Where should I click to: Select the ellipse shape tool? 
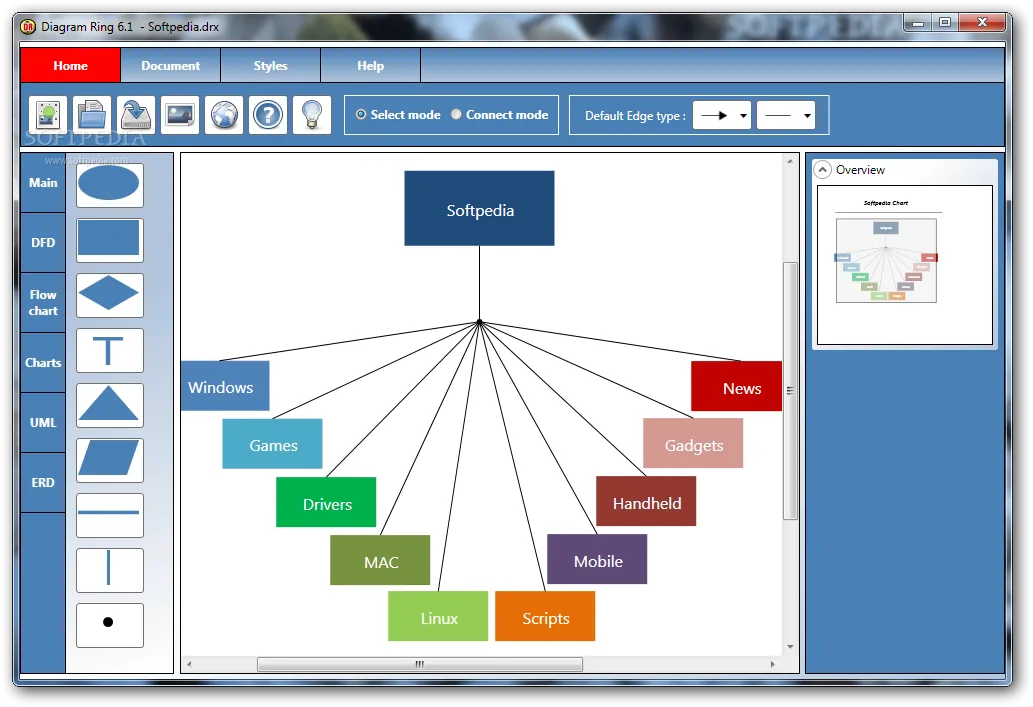click(109, 185)
